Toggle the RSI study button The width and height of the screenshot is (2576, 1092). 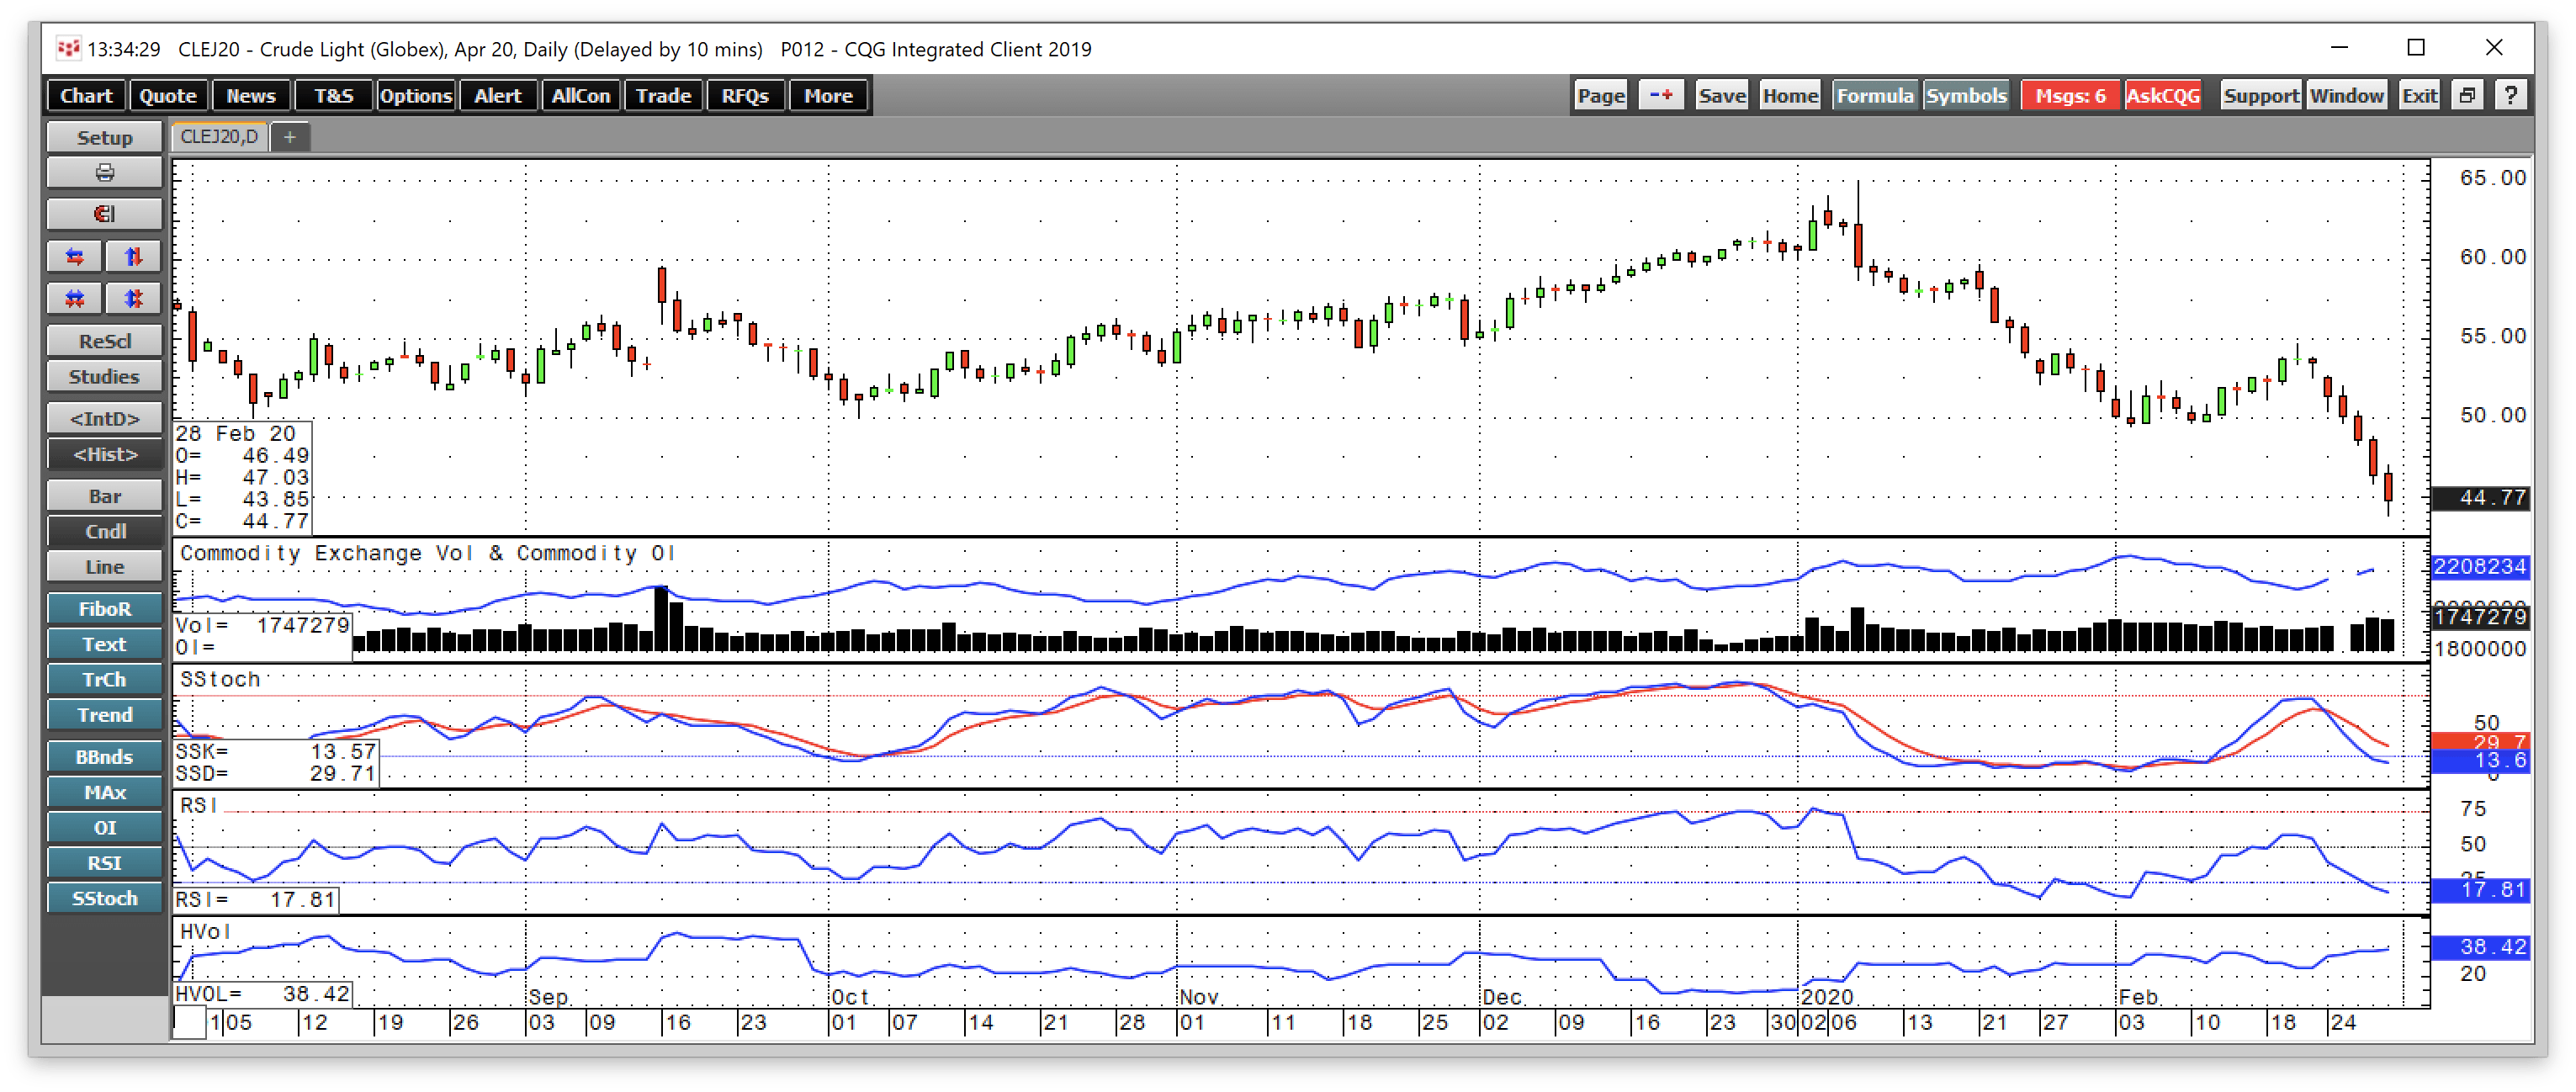click(x=104, y=863)
